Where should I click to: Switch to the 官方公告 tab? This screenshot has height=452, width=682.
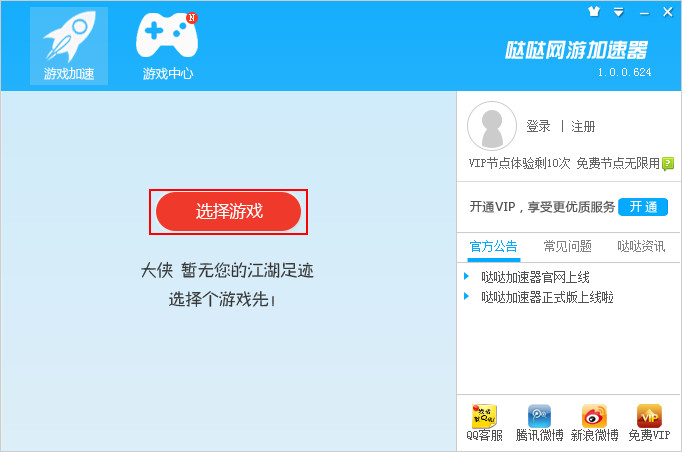[493, 247]
